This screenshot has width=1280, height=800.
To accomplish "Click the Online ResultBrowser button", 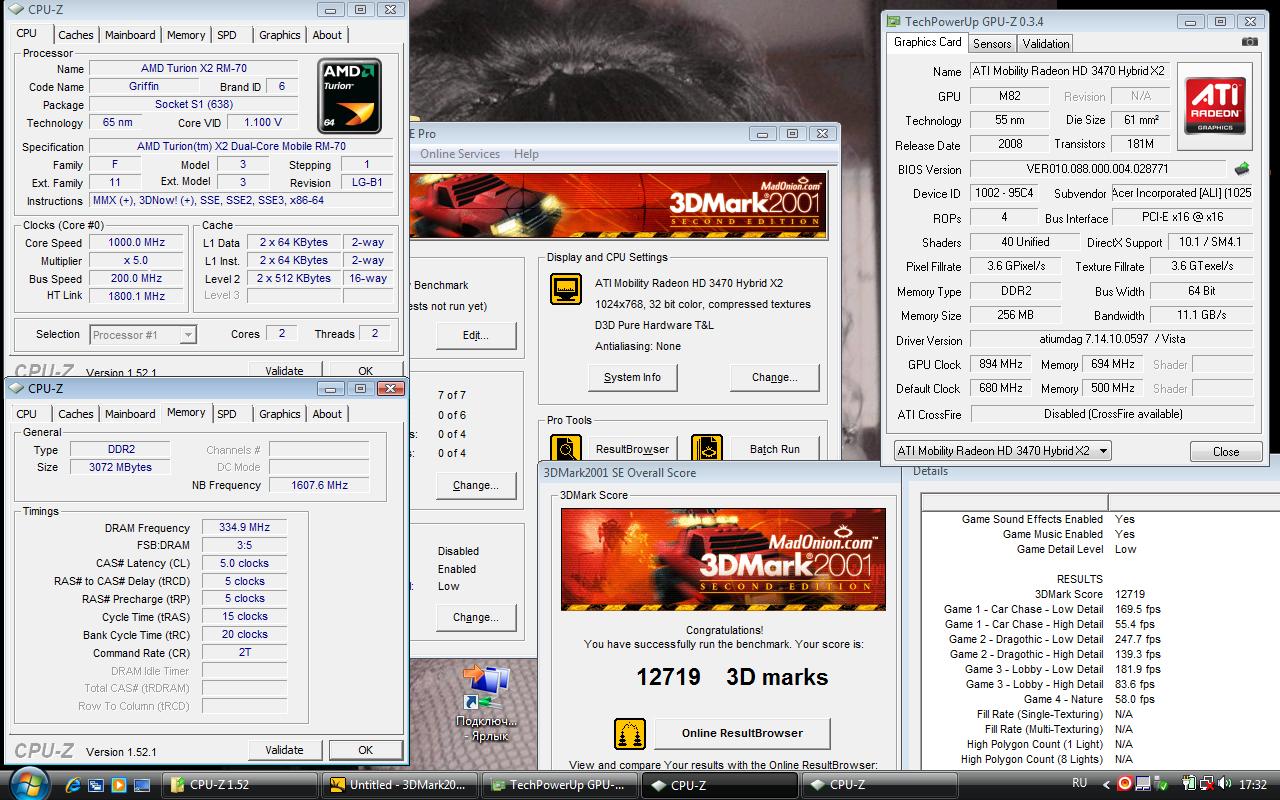I will 742,733.
